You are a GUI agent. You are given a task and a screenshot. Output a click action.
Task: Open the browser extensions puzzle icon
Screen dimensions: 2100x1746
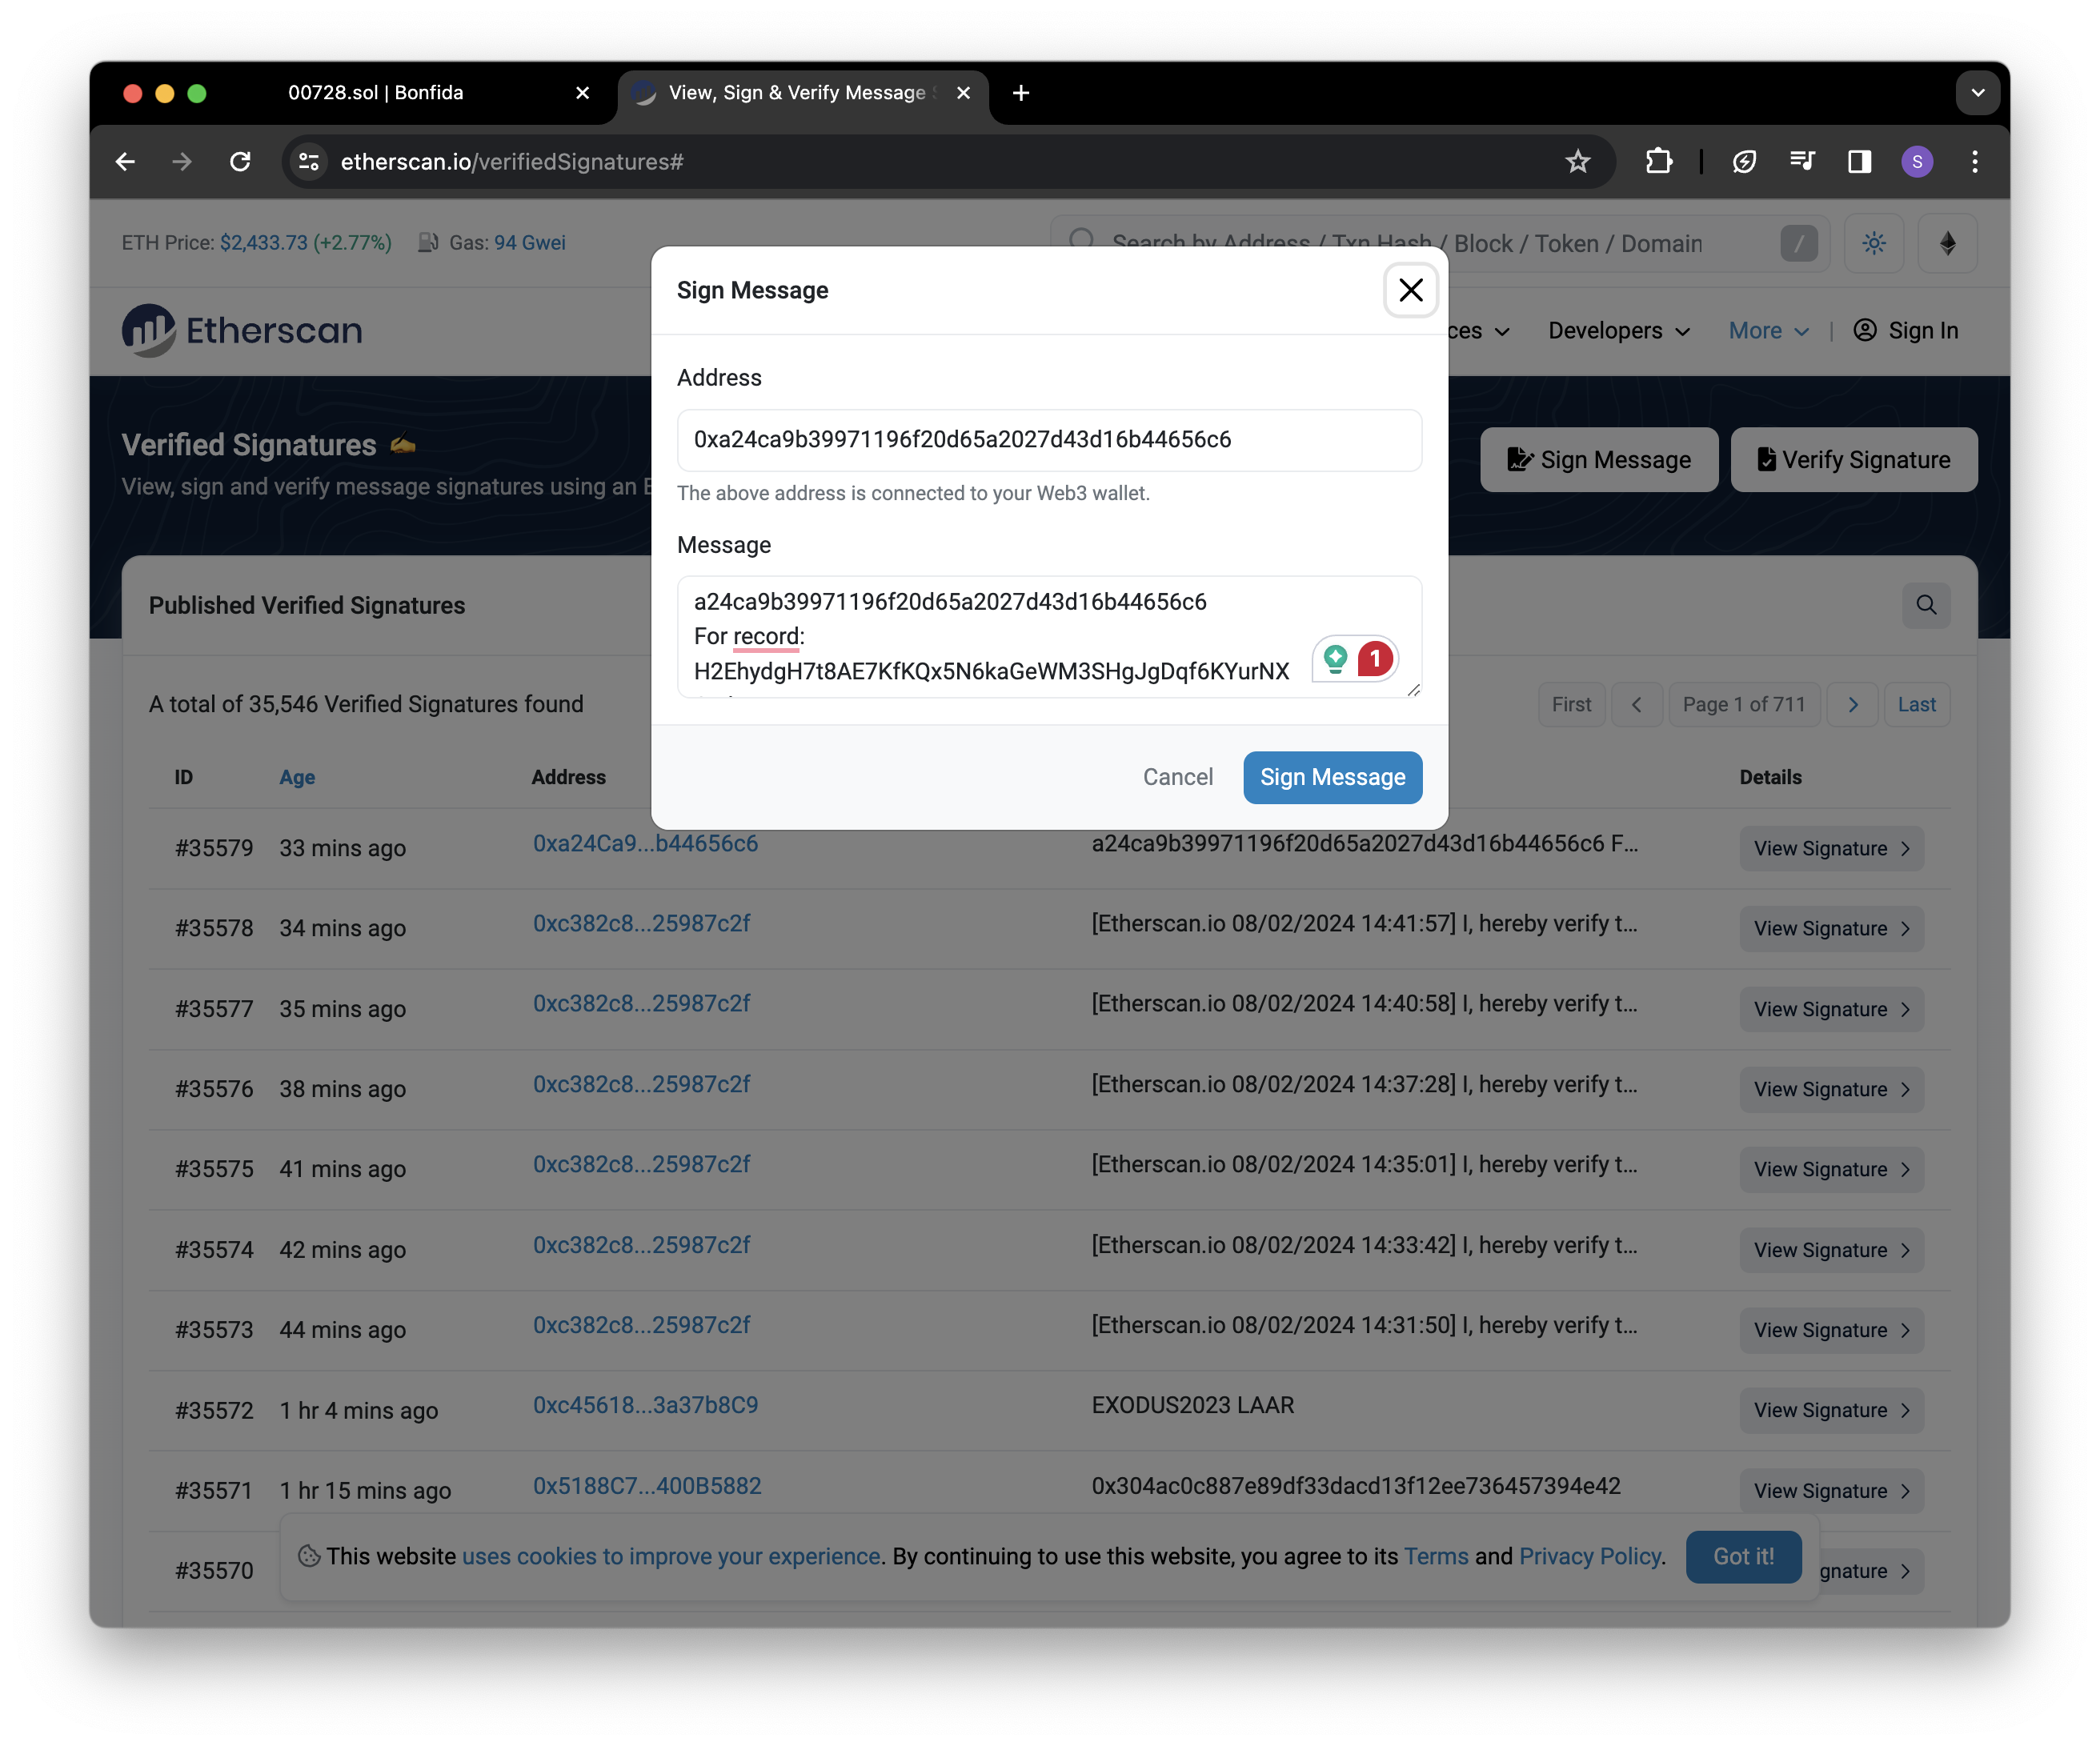(x=1658, y=162)
